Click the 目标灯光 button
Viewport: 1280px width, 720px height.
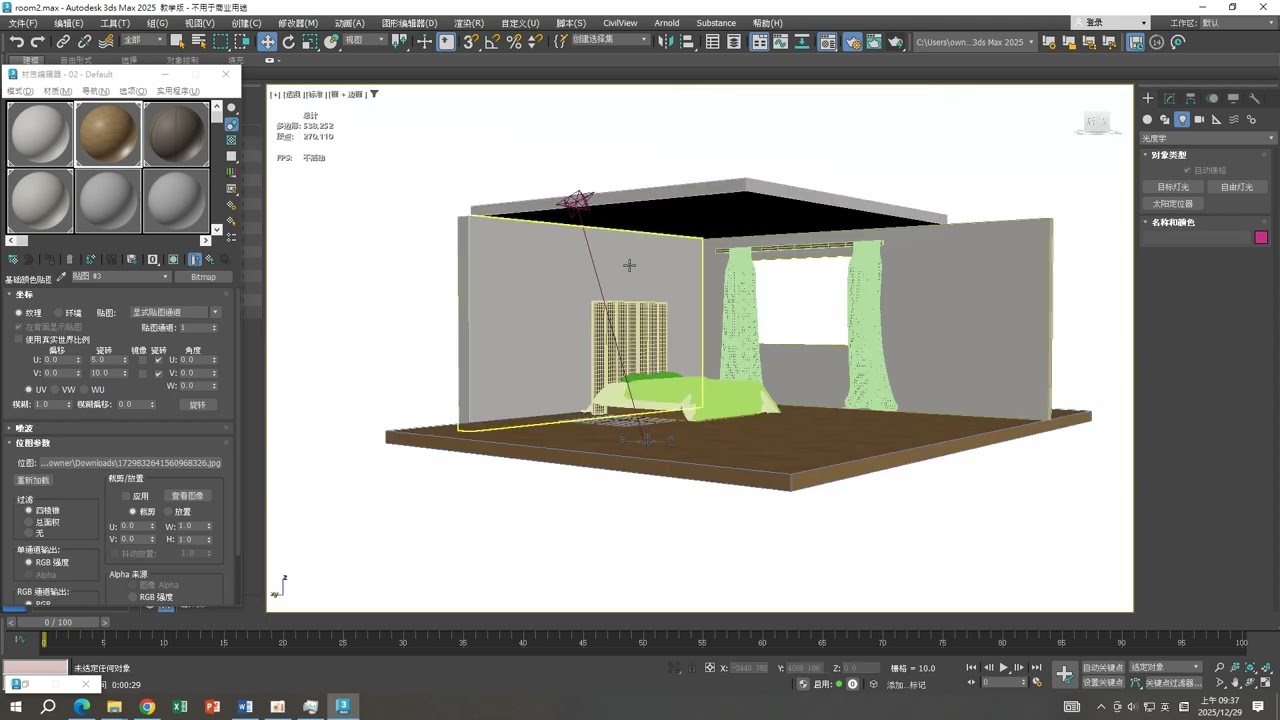tap(1173, 187)
